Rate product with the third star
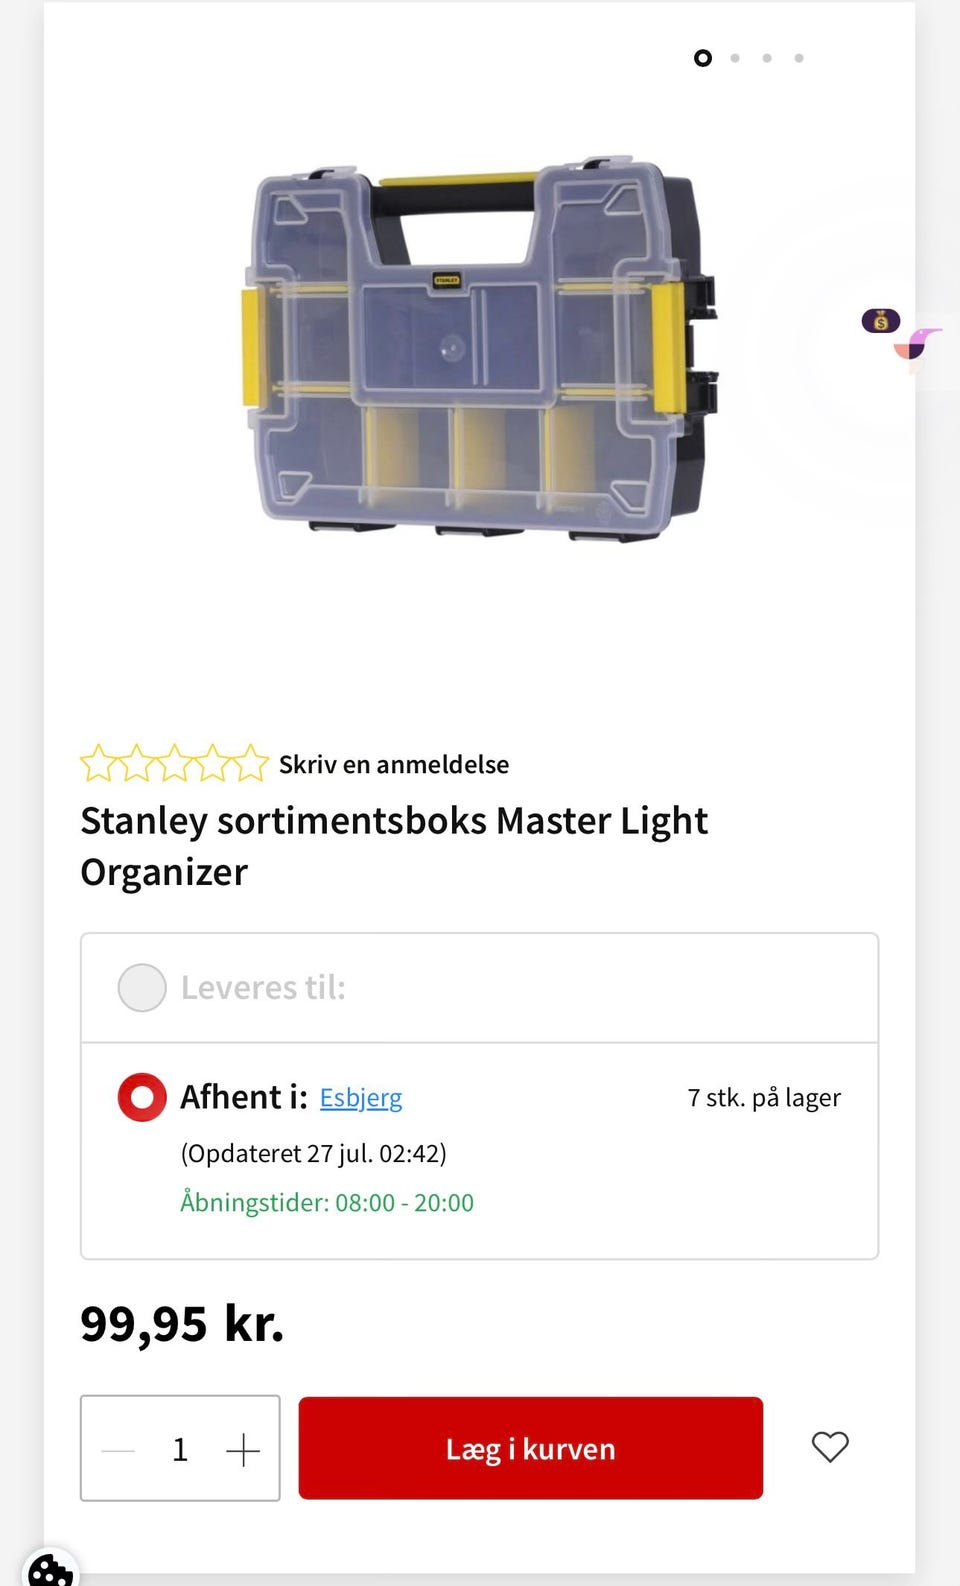This screenshot has height=1586, width=960. 174,763
